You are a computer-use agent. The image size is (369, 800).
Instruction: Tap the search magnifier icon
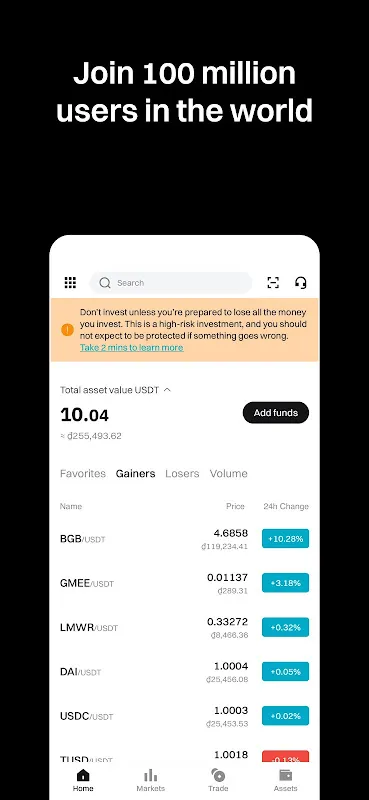coord(105,283)
